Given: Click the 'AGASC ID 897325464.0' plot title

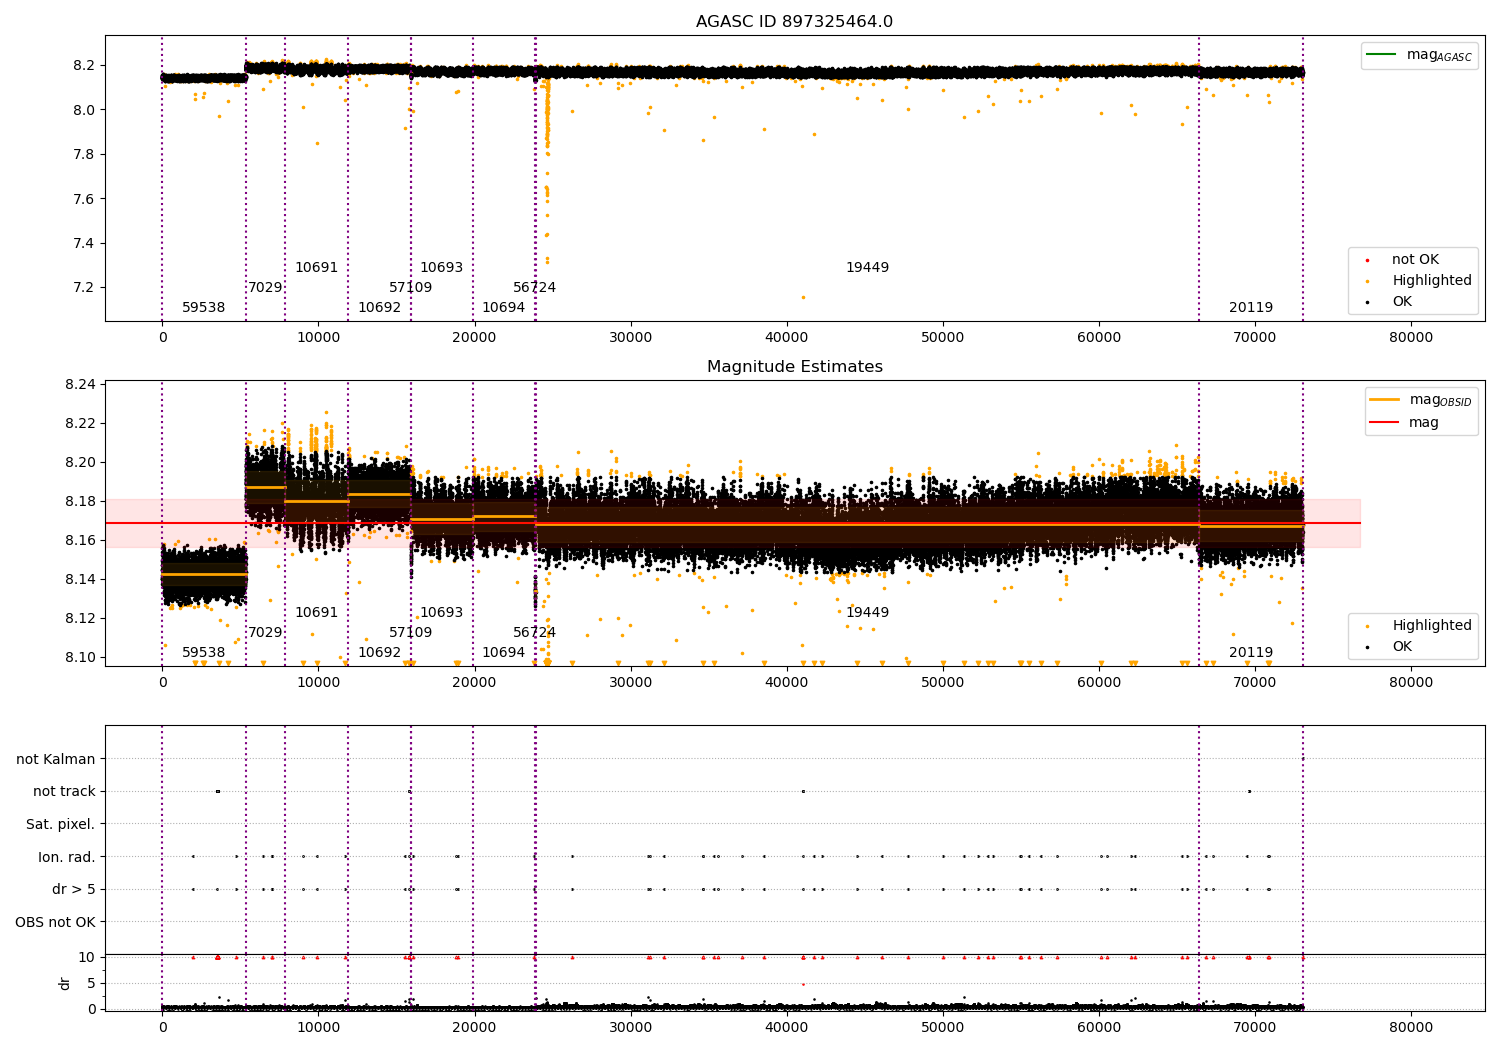Looking at the screenshot, I should click(795, 22).
